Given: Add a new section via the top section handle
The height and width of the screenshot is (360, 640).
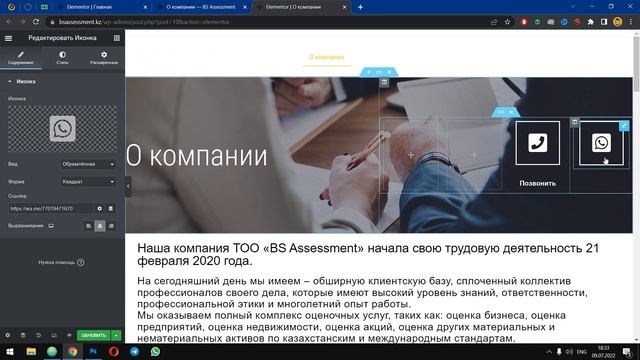Looking at the screenshot, I should 369,72.
